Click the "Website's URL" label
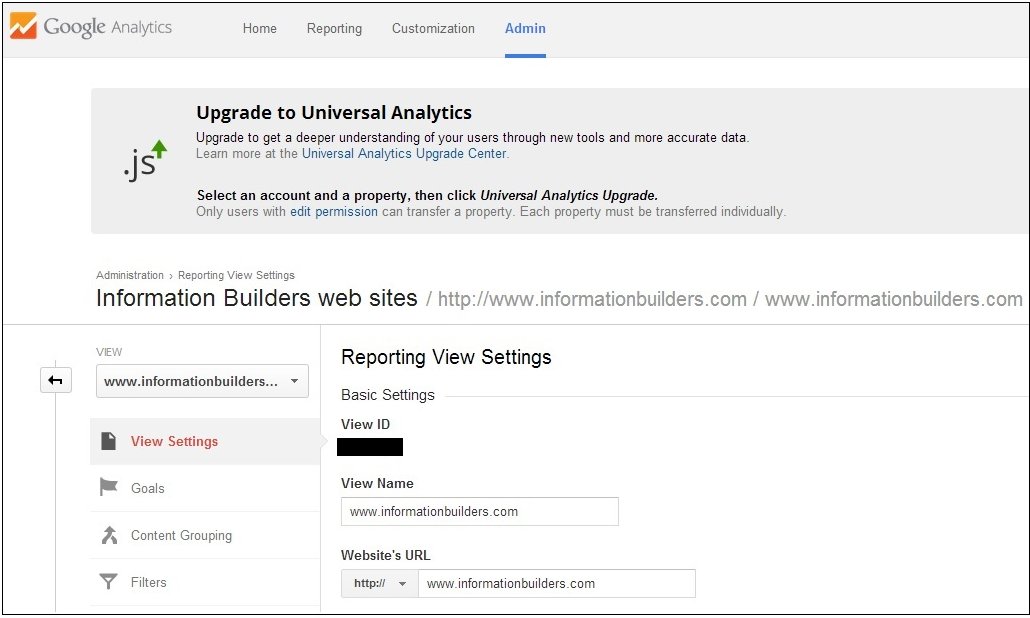Screen dimensions: 1030x618 pos(386,555)
